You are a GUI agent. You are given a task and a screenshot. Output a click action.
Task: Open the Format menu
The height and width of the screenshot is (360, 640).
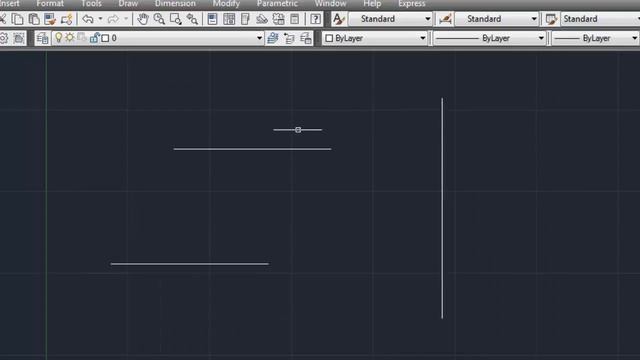(x=50, y=4)
